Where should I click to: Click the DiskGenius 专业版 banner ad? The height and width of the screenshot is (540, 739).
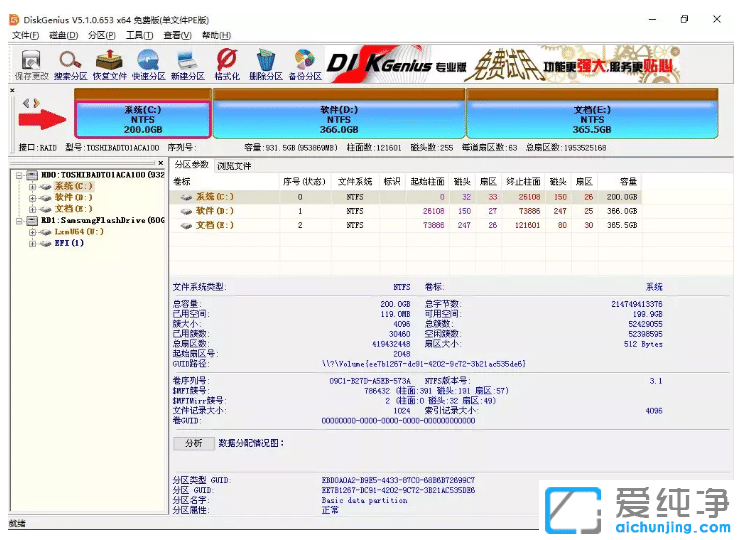(x=502, y=65)
